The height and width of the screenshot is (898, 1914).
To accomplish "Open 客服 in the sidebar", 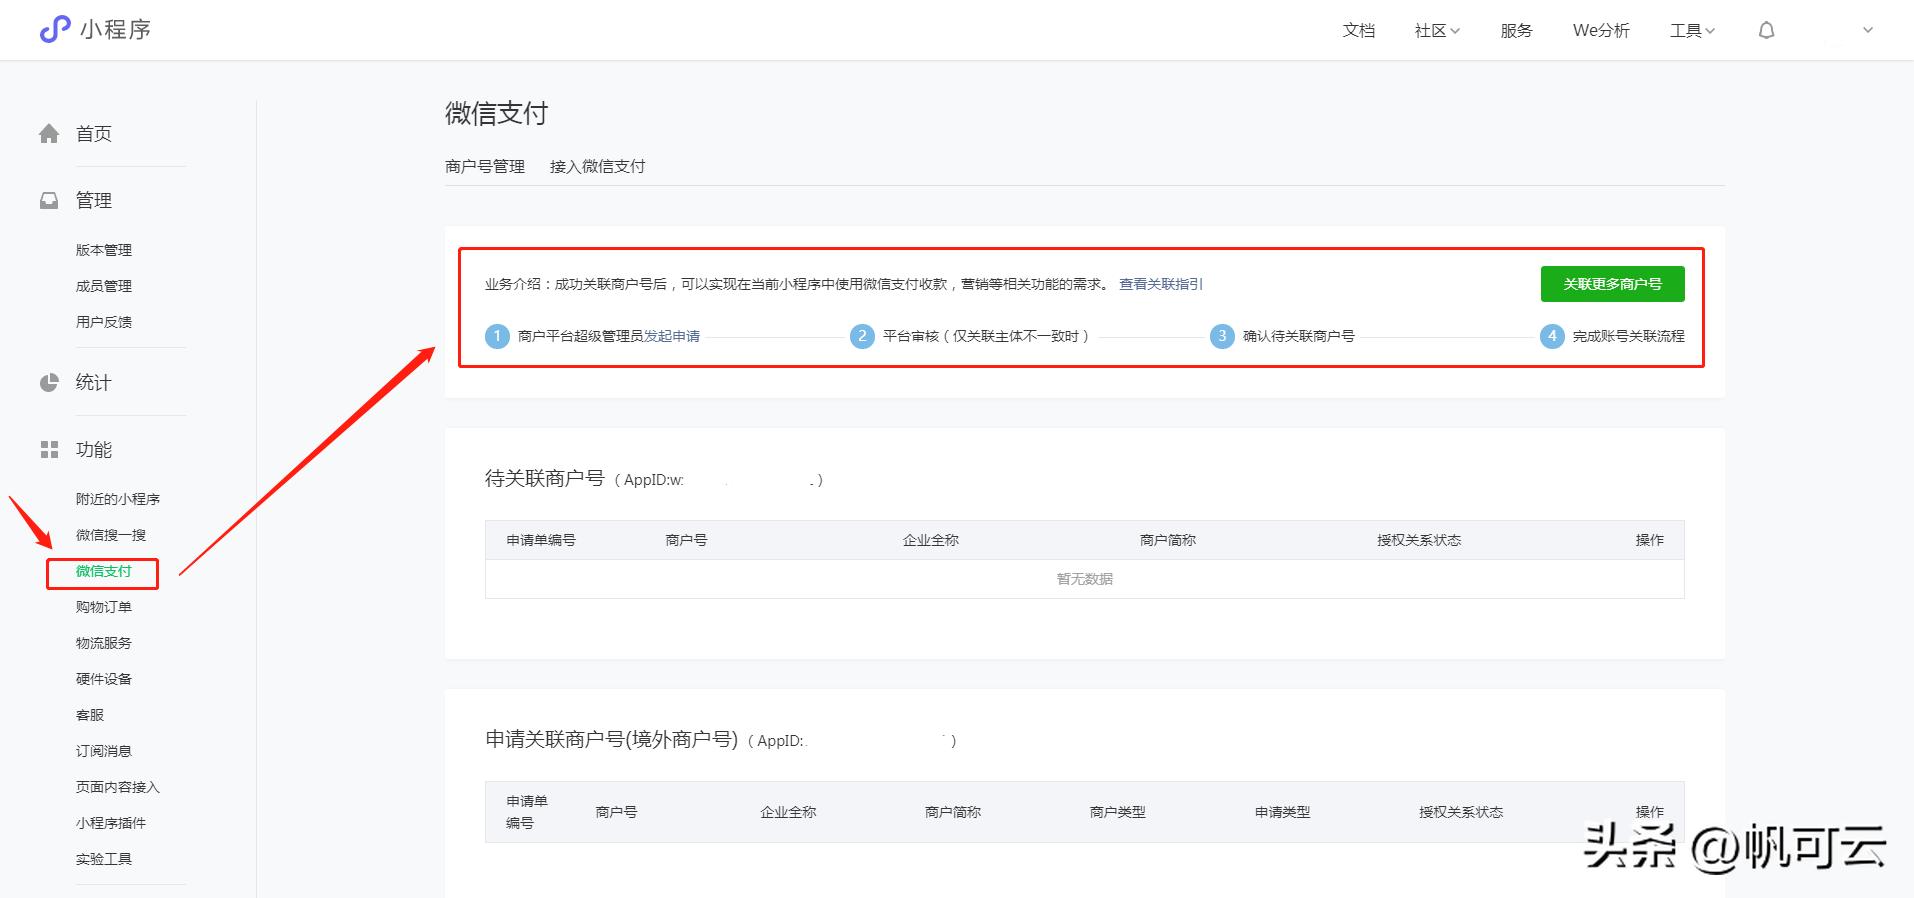I will coord(90,715).
